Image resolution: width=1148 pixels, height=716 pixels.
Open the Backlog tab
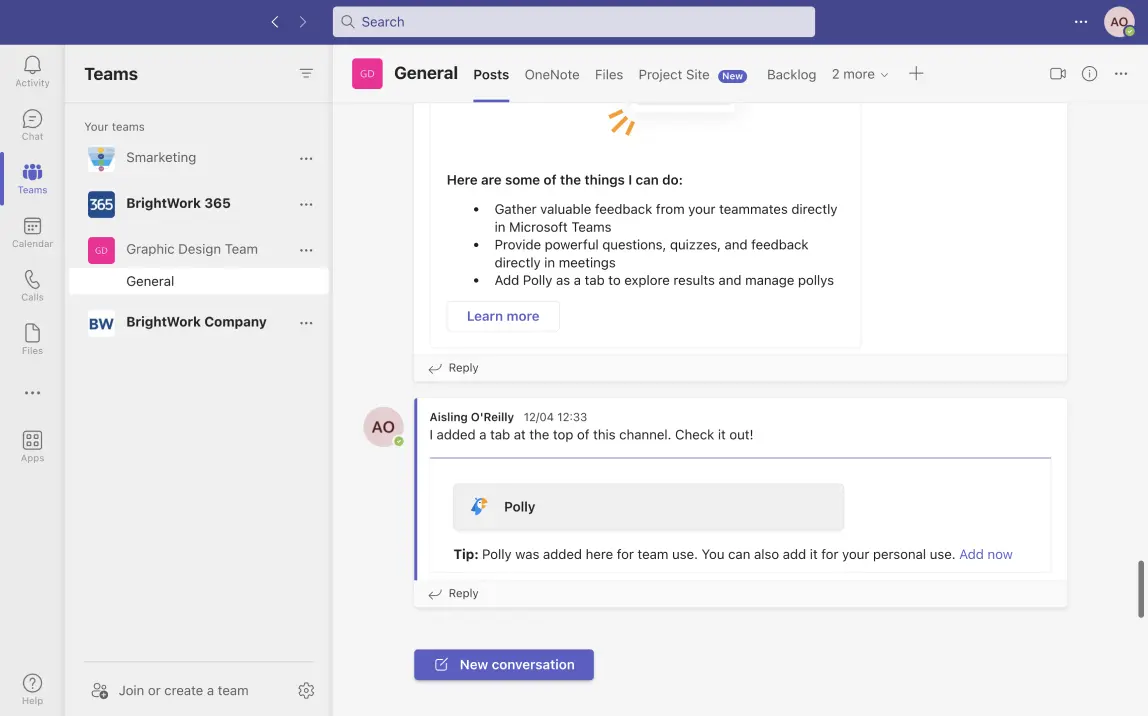791,74
